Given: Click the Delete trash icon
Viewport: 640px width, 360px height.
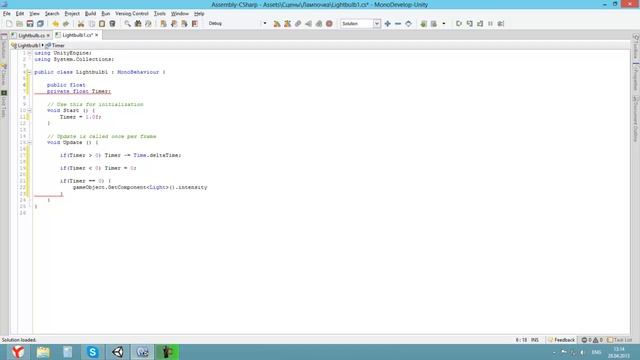Looking at the screenshot, I should (112, 24).
